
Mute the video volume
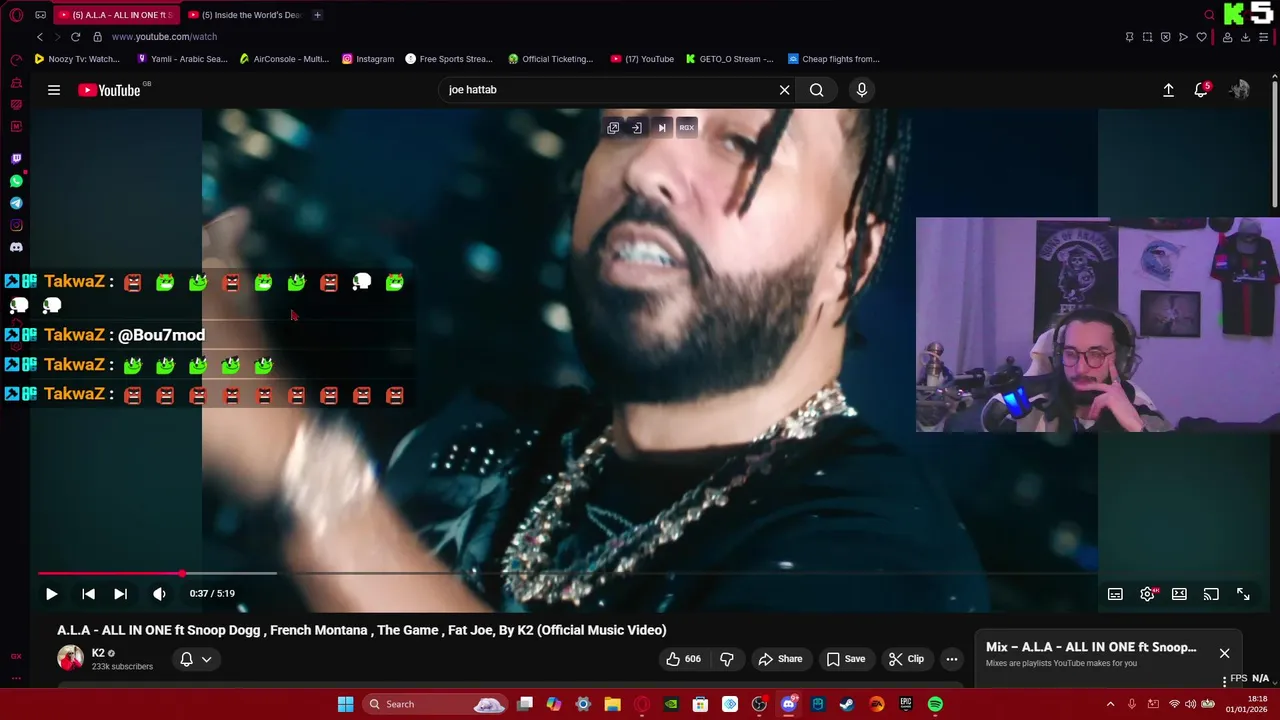tap(159, 594)
